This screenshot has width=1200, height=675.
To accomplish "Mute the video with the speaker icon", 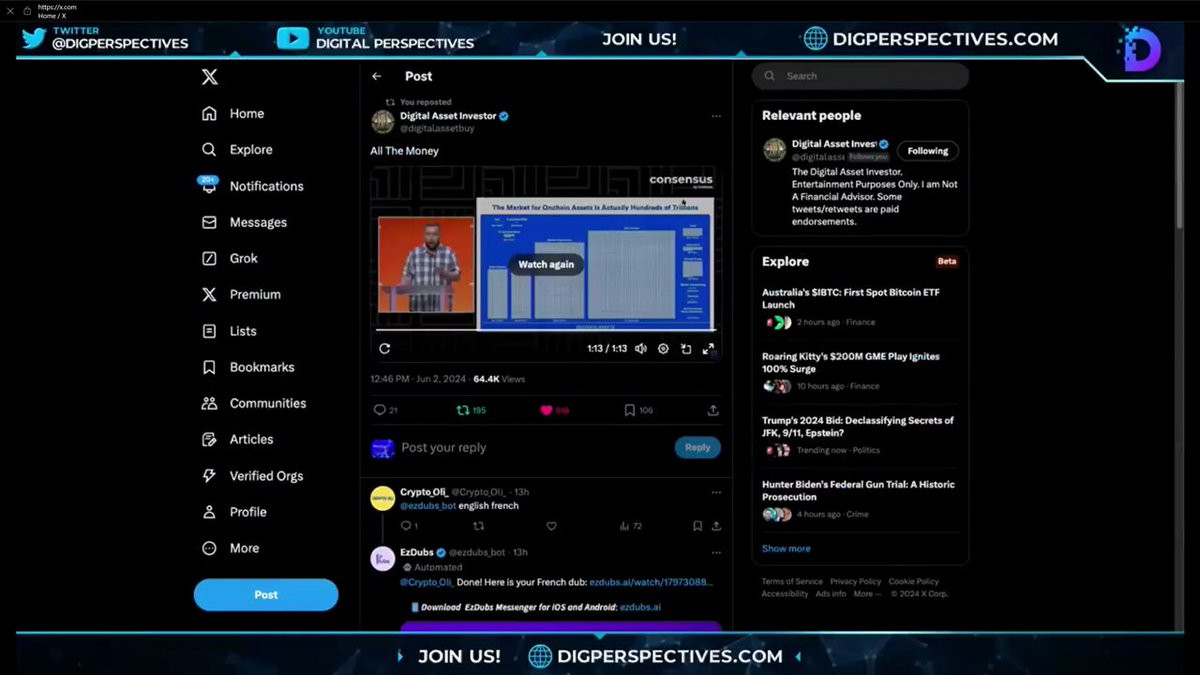I will click(x=640, y=349).
